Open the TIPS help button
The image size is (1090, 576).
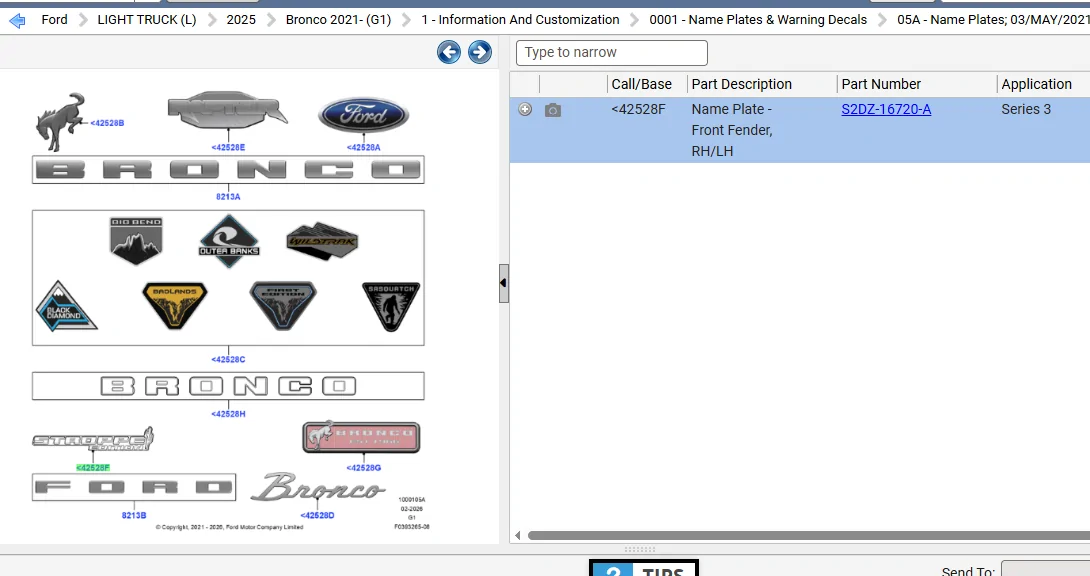point(644,568)
